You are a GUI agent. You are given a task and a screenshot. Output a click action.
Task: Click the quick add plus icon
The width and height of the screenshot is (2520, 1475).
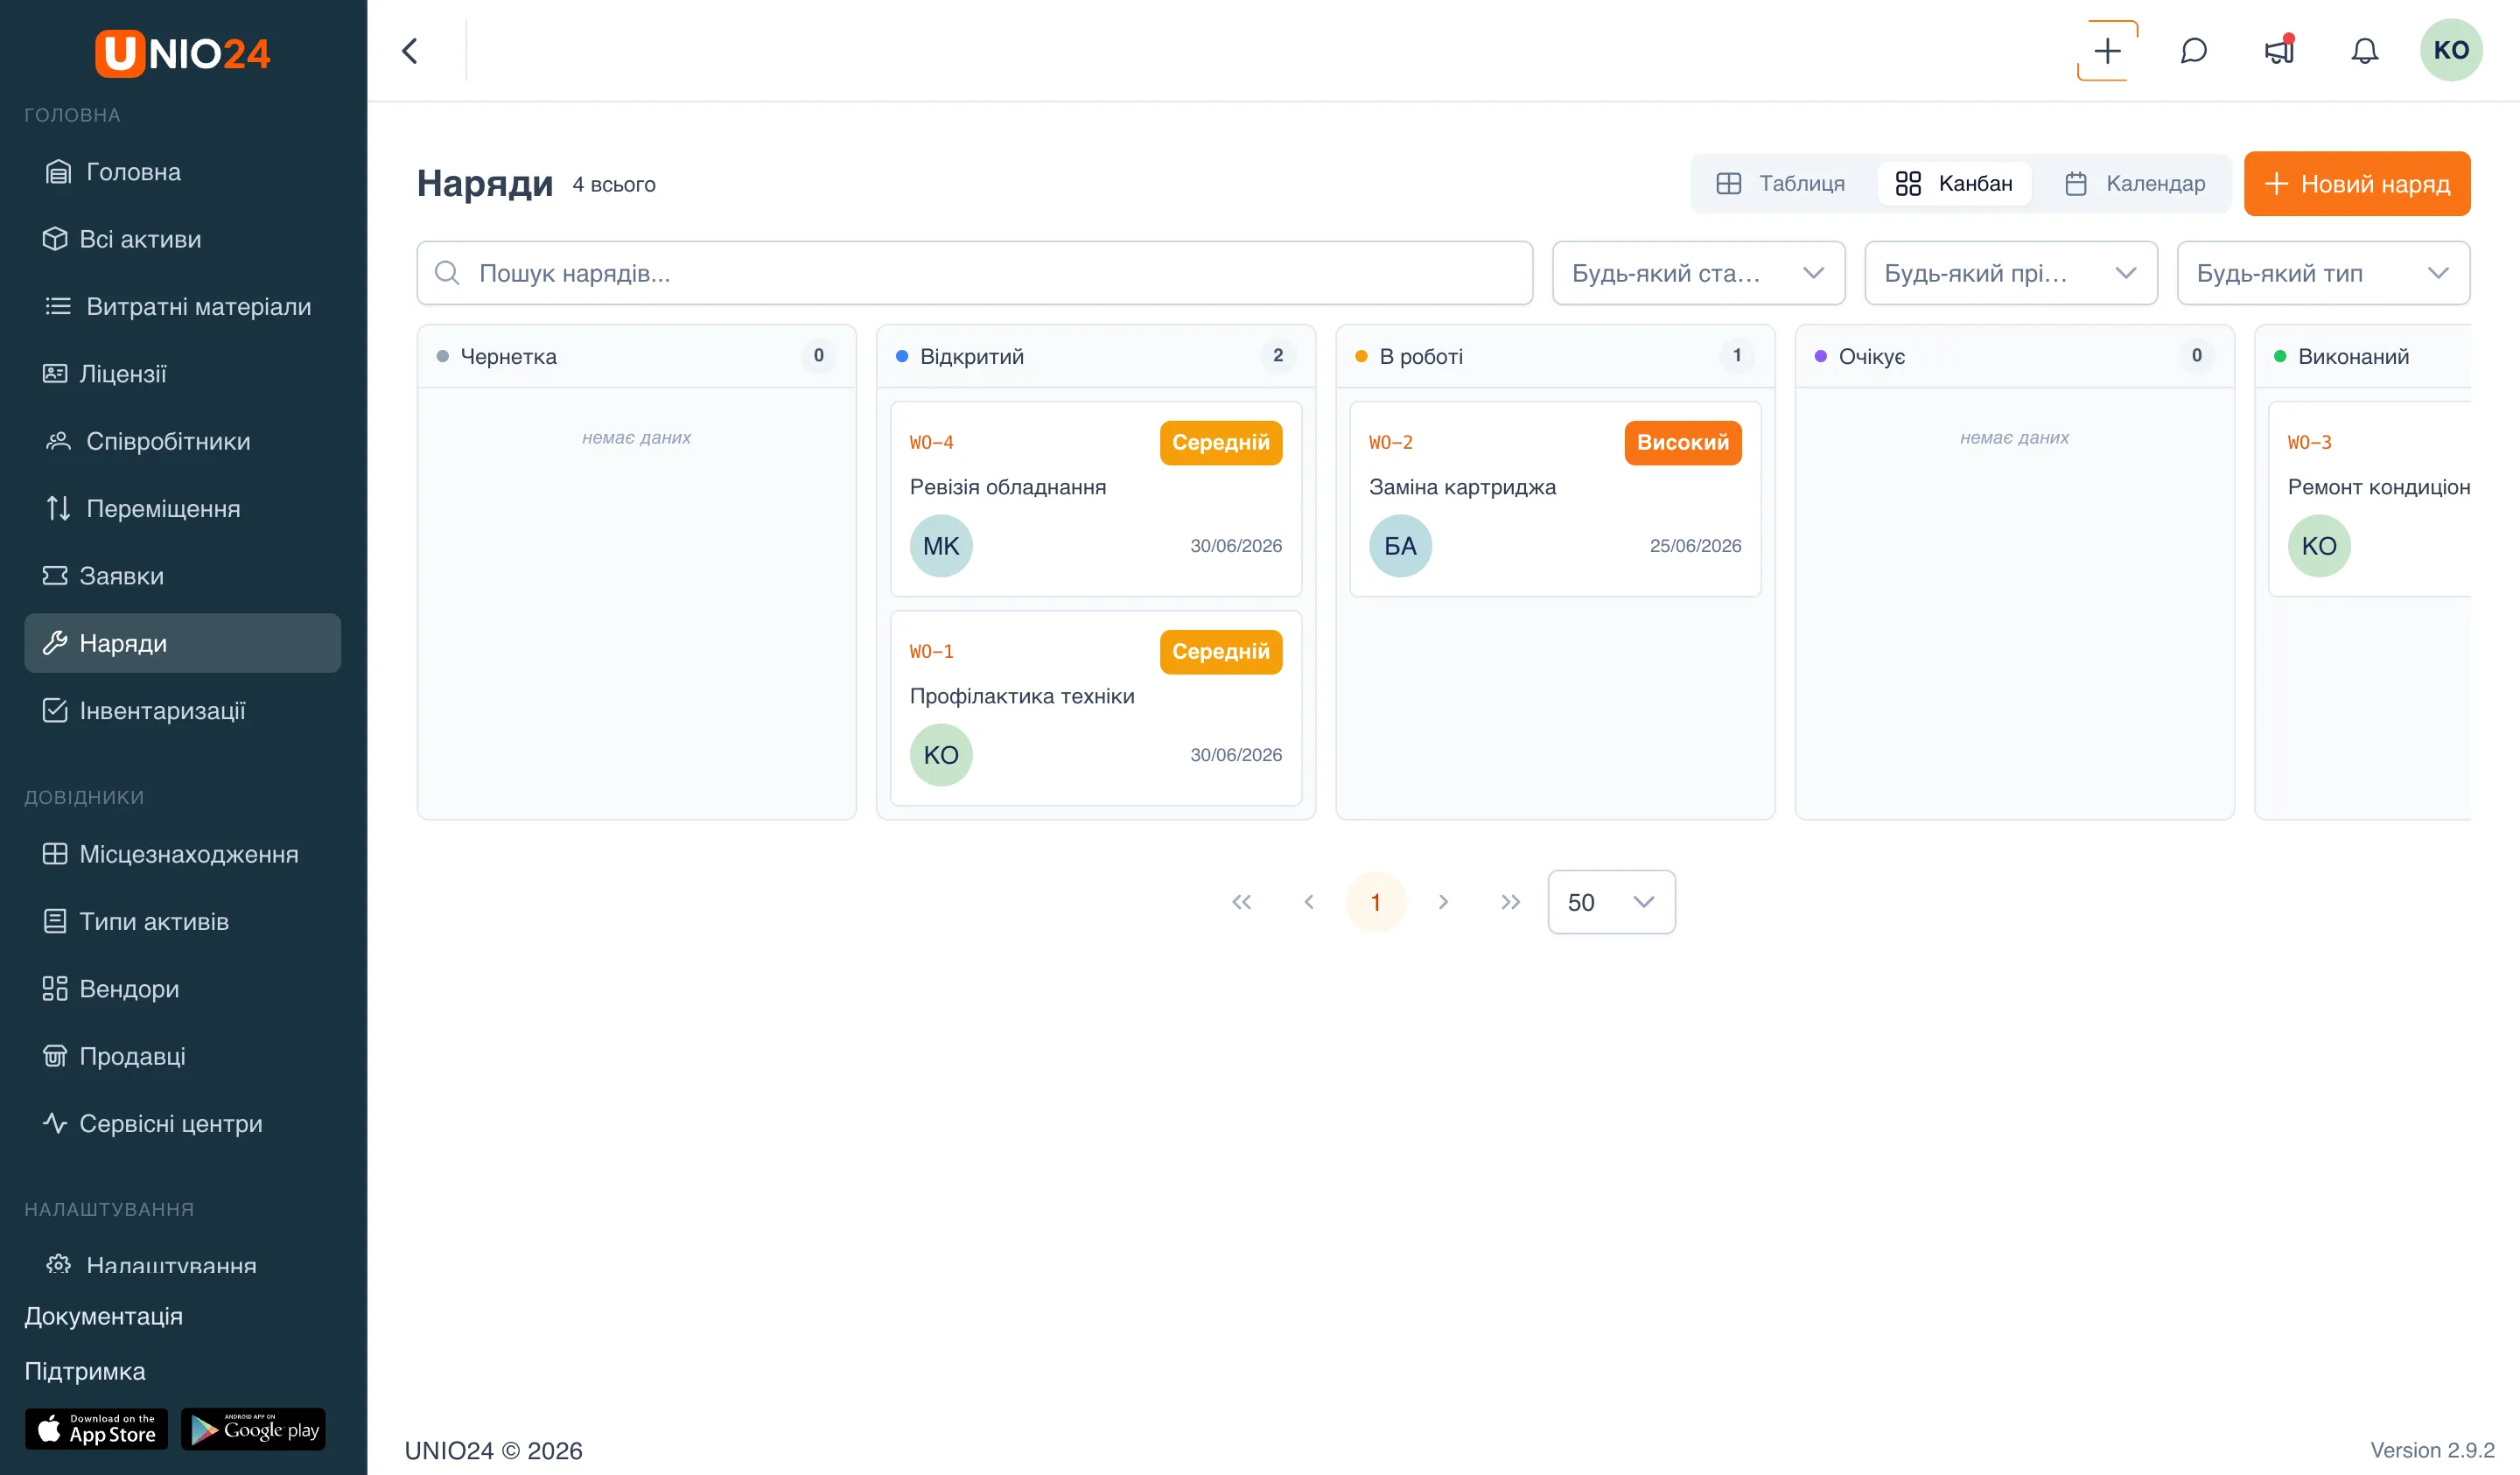point(2107,51)
